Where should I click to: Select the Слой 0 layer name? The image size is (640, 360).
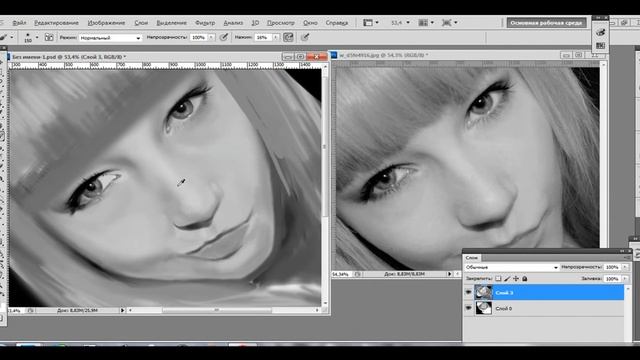point(504,309)
